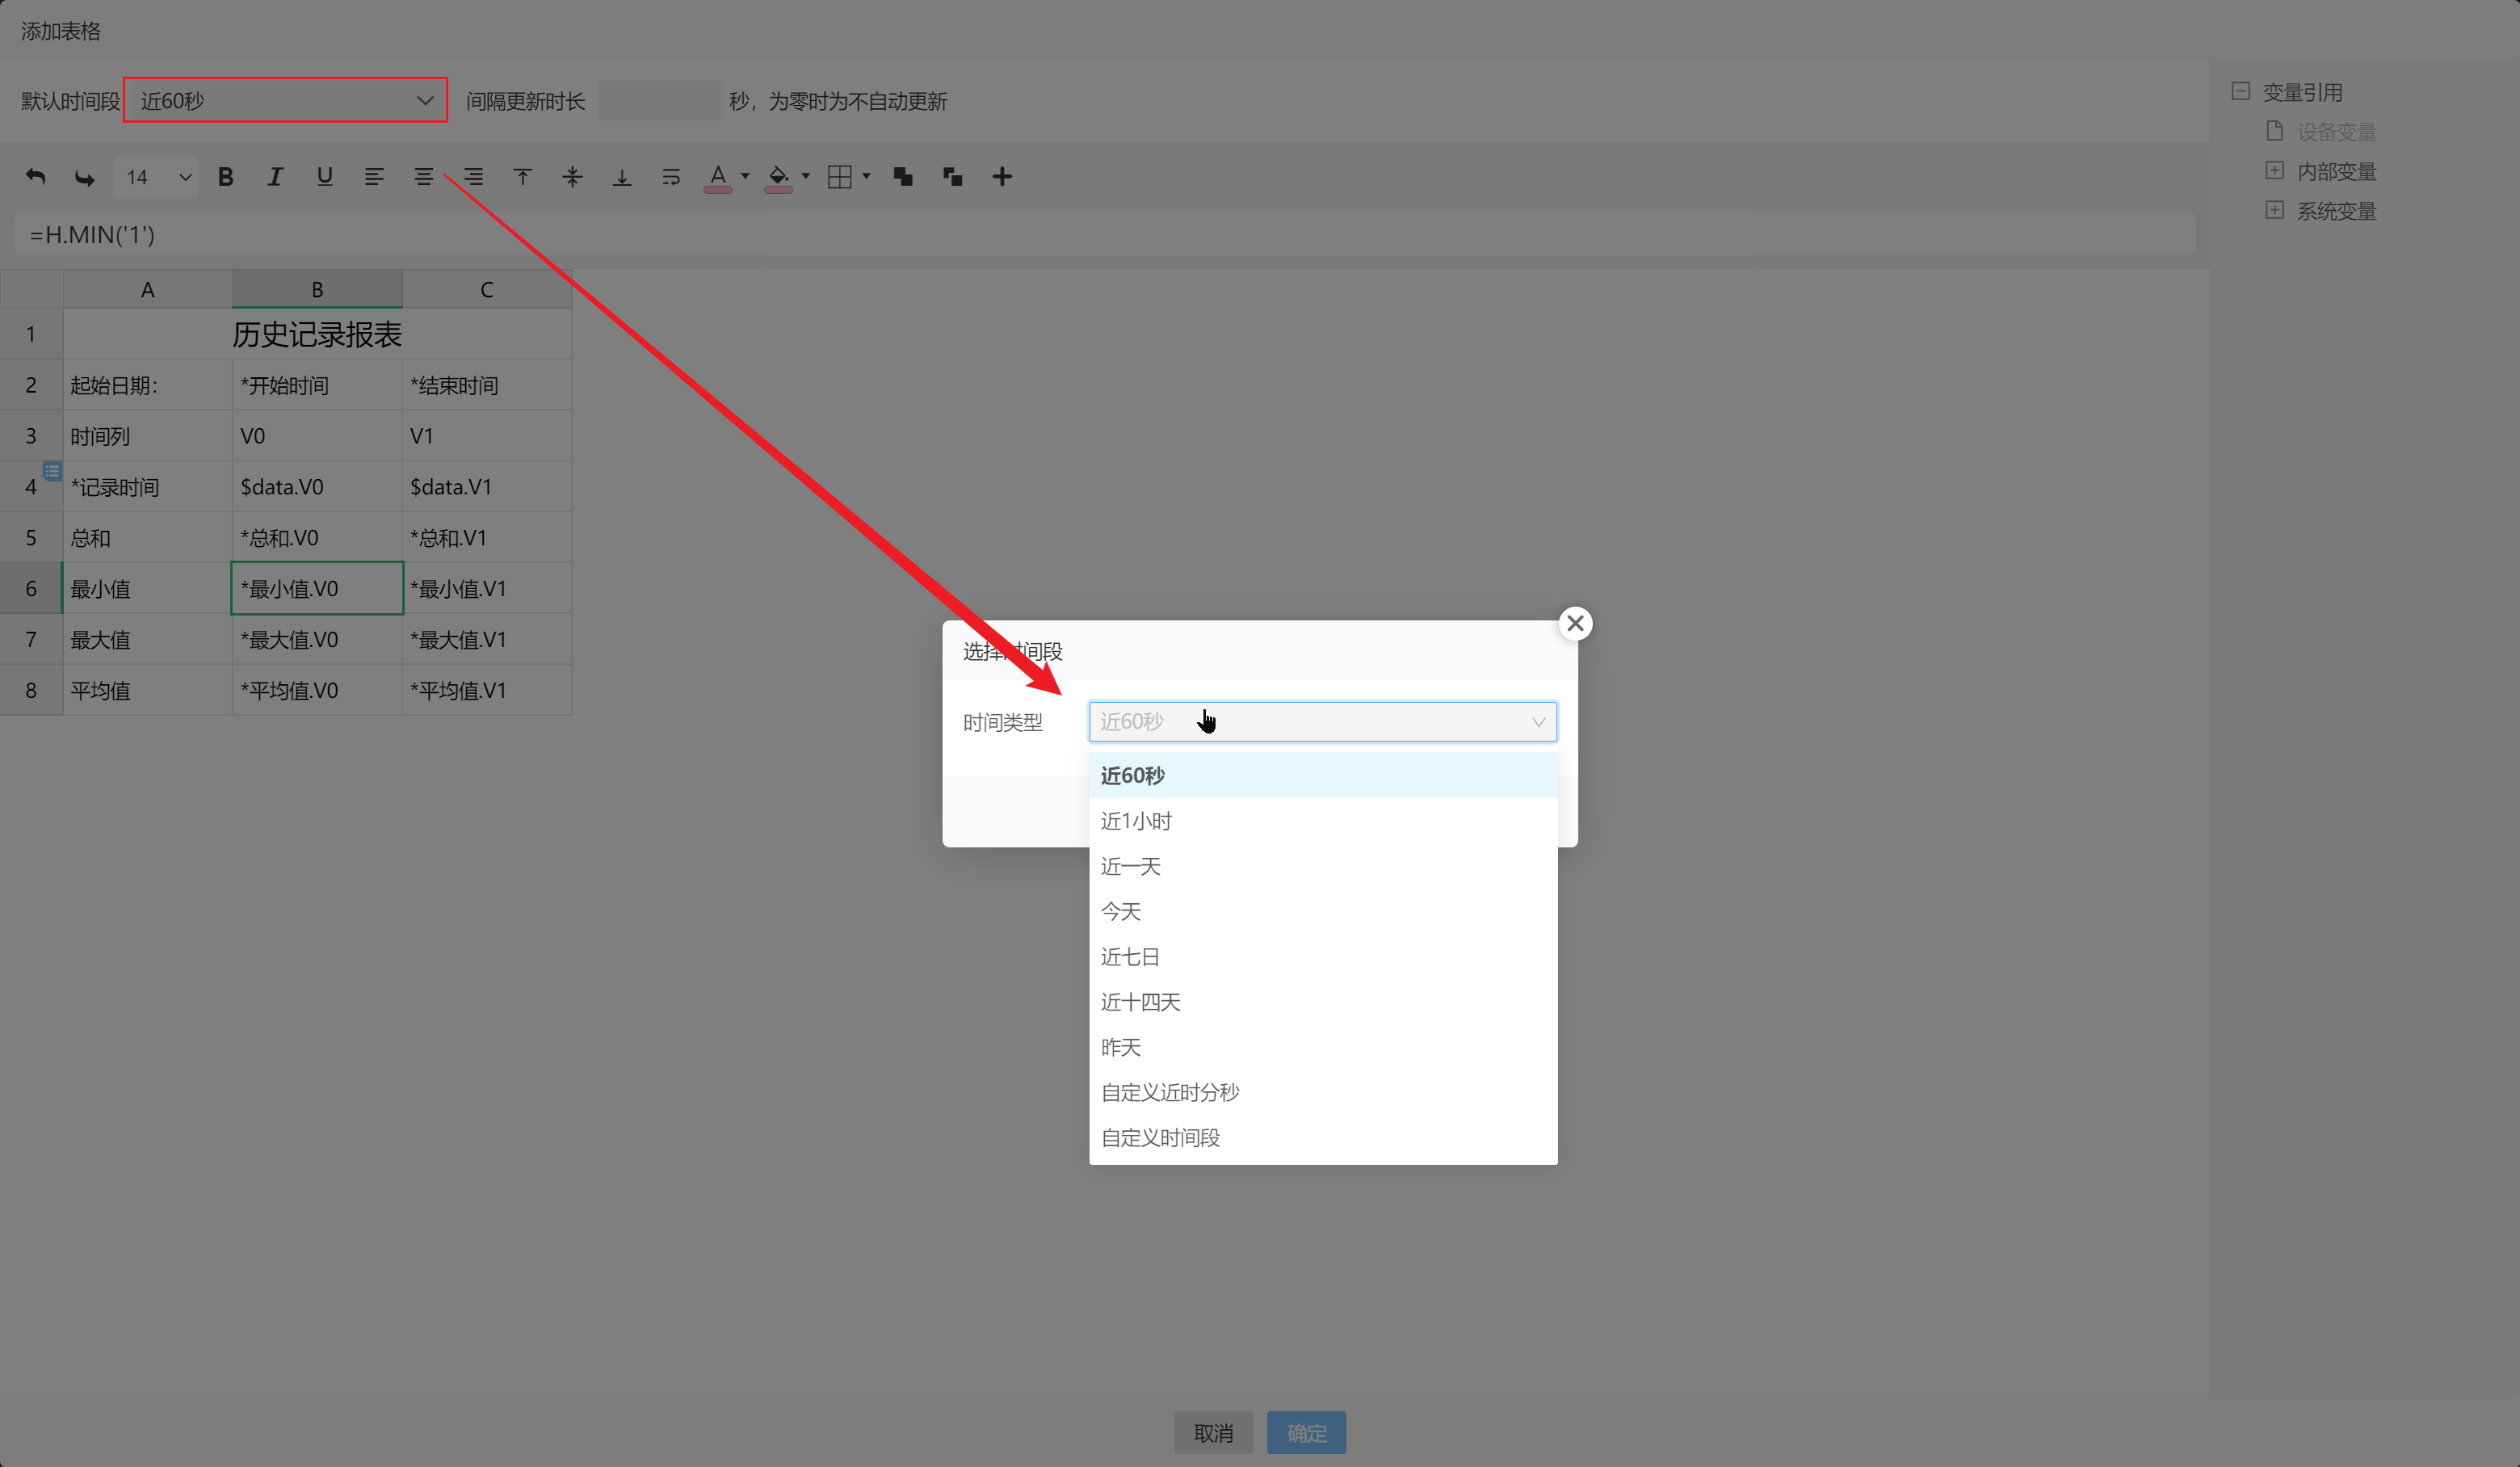The height and width of the screenshot is (1467, 2520).
Task: Open fill color dropdown arrow
Action: coord(806,176)
